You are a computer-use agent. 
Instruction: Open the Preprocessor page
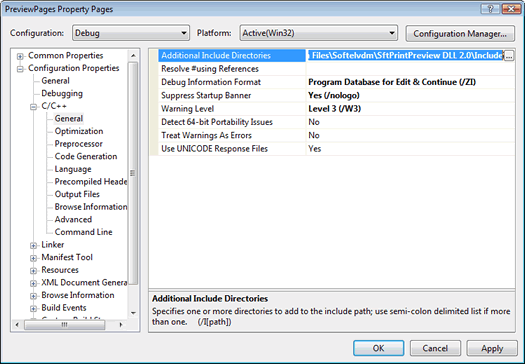coord(79,144)
